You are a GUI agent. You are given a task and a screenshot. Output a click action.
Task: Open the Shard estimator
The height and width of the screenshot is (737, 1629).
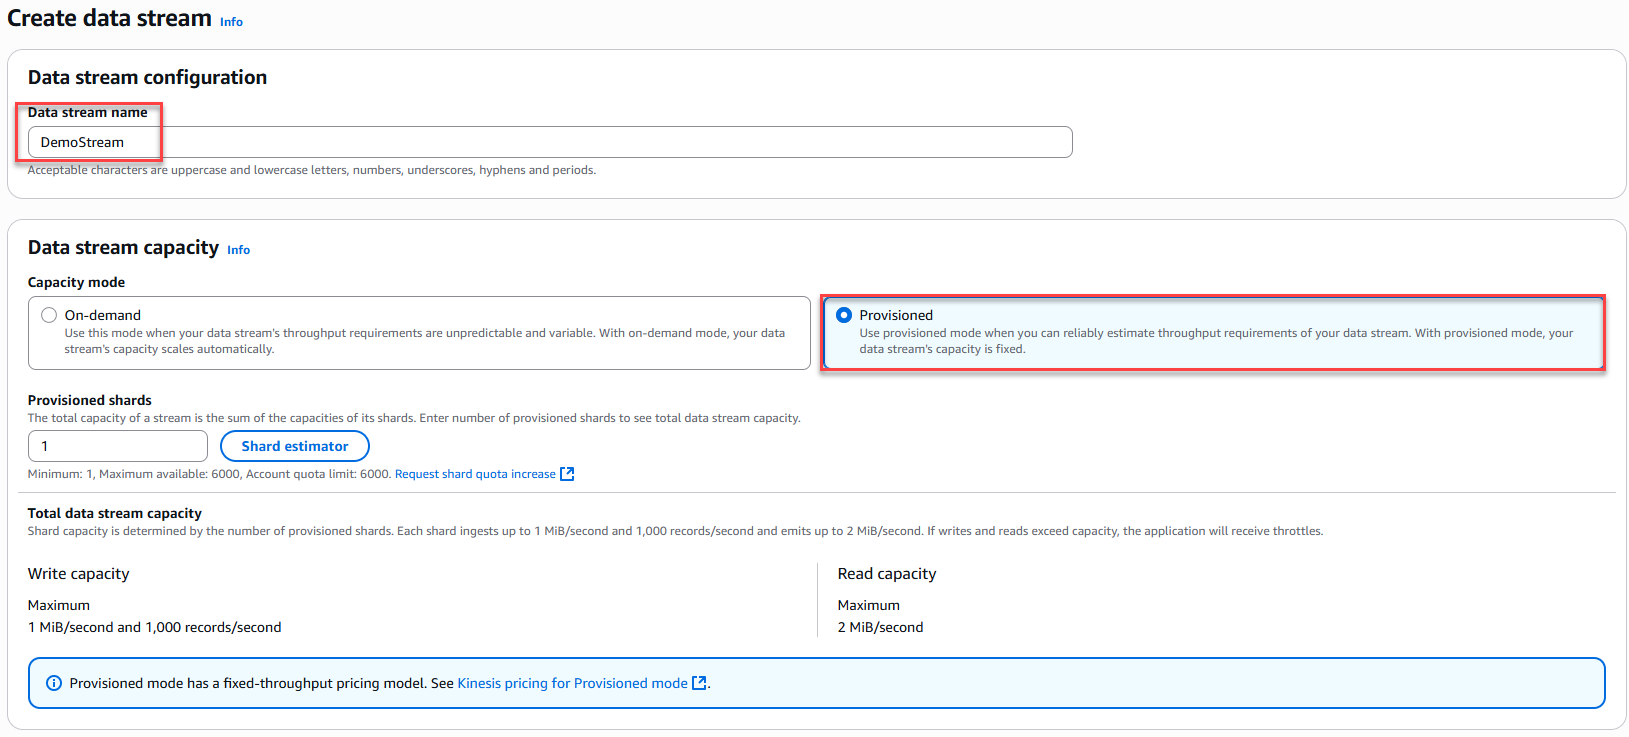[295, 446]
